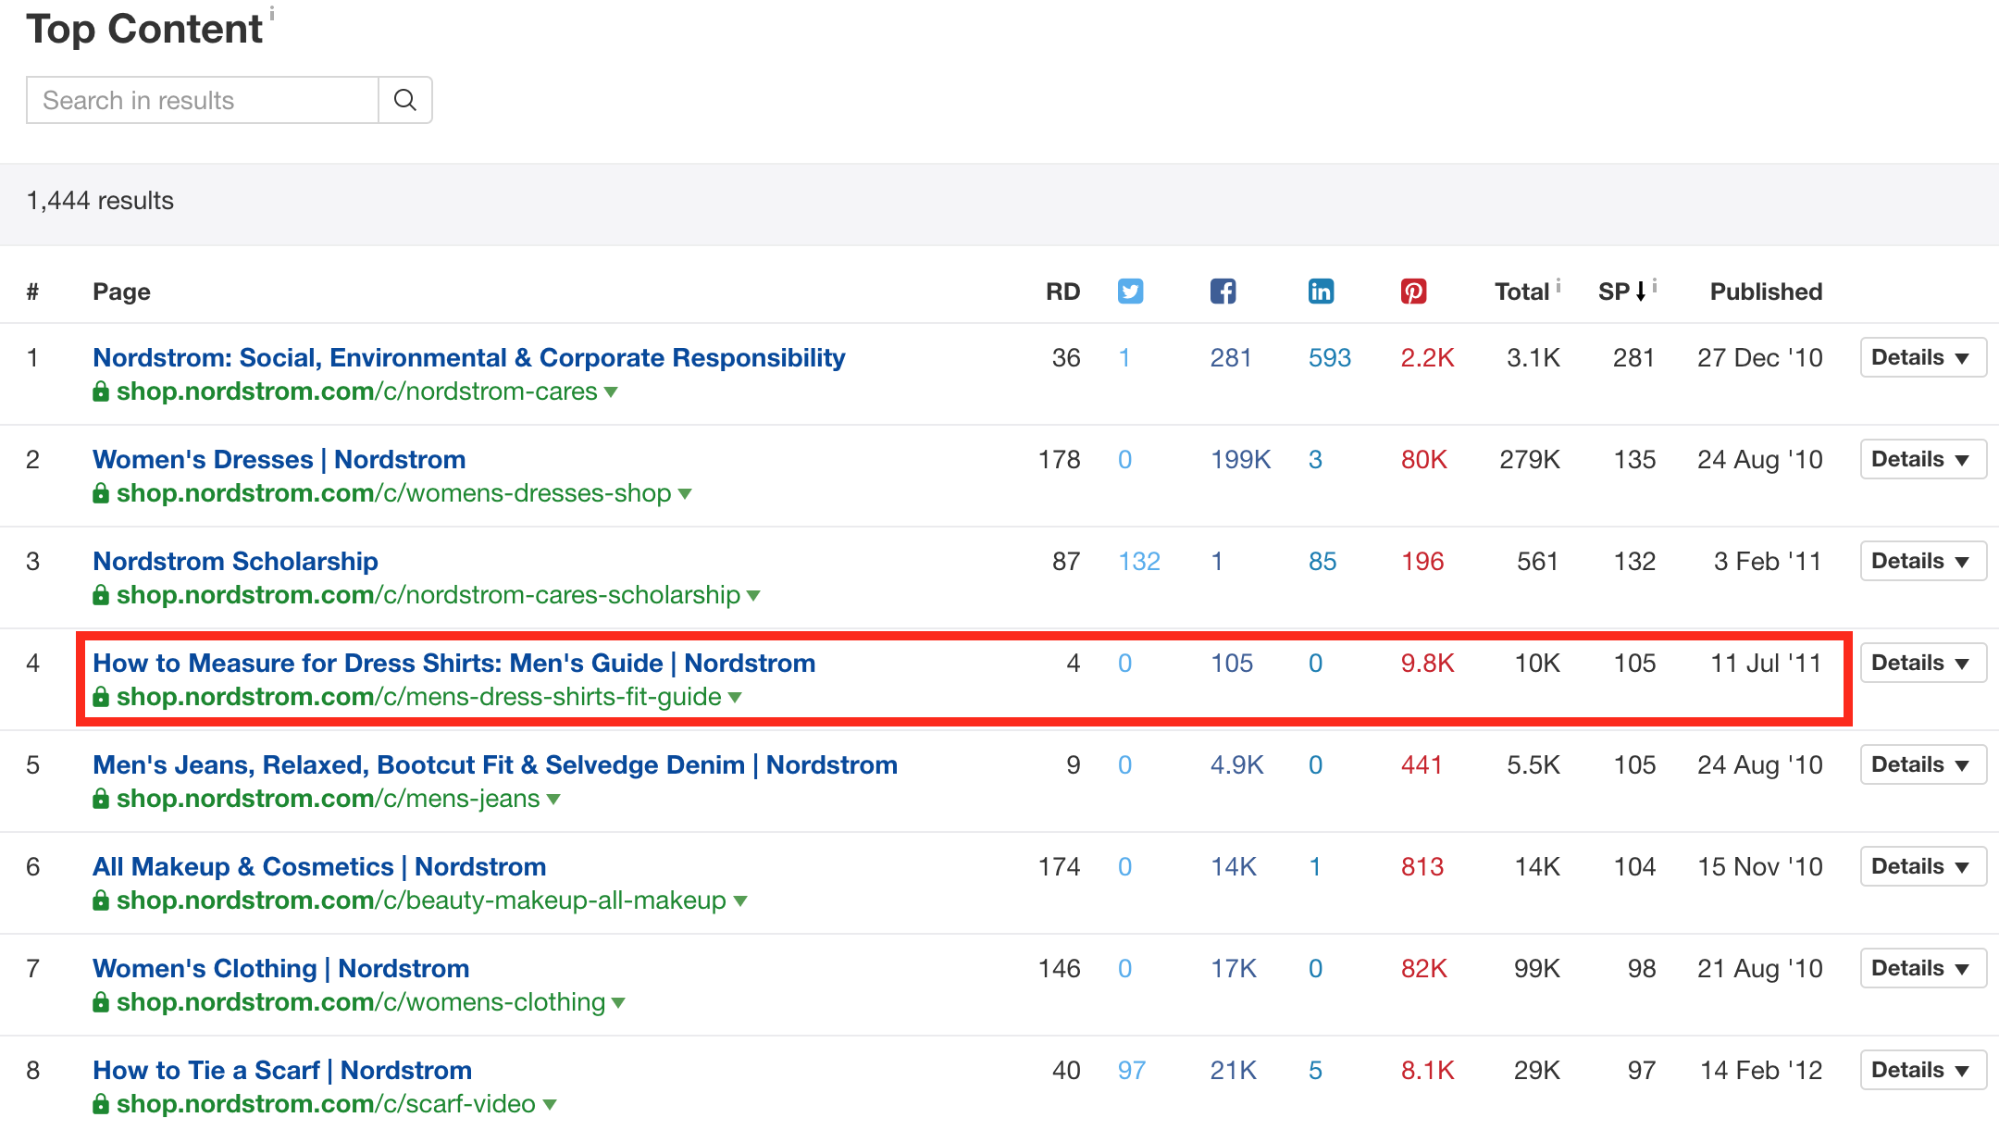Open the Nordstrom Scholarship page link

pos(235,561)
